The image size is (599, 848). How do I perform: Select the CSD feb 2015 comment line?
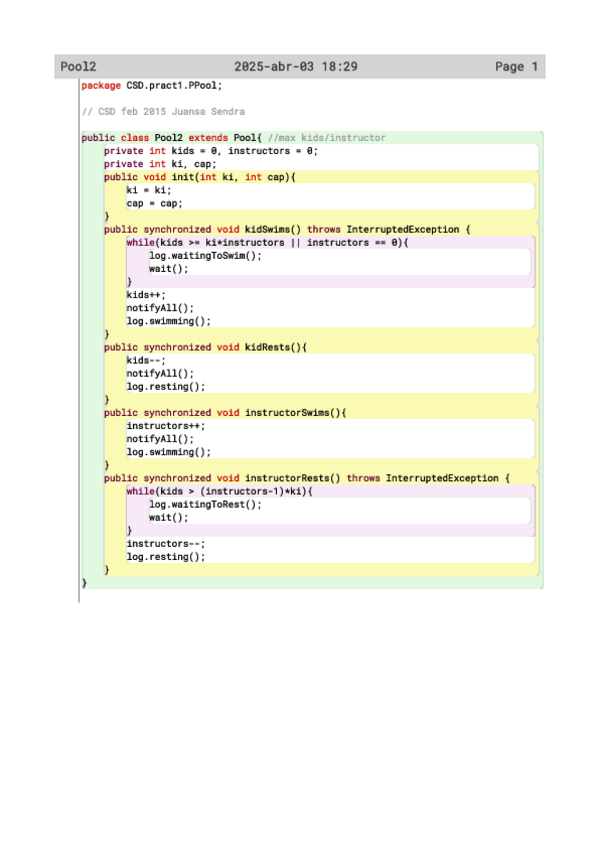coord(163,111)
